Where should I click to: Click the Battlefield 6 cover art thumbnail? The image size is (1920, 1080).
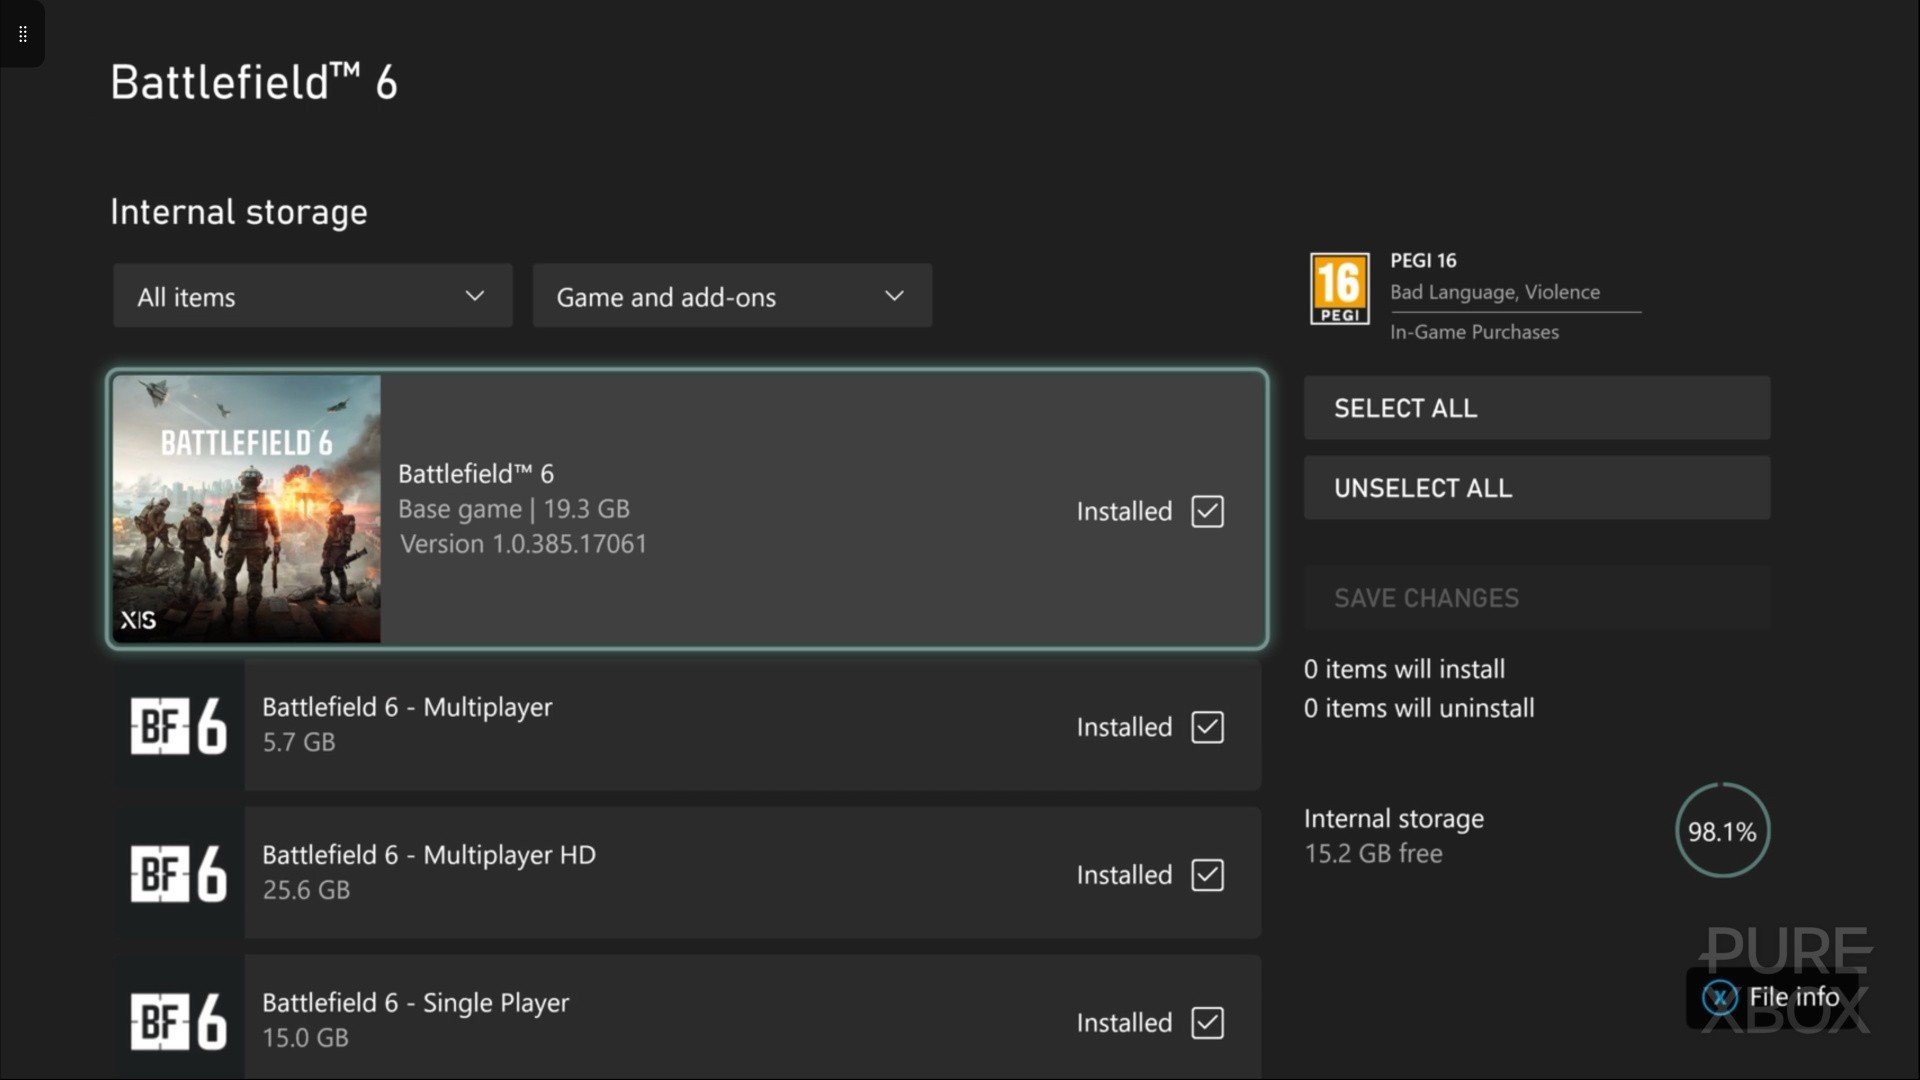tap(246, 509)
